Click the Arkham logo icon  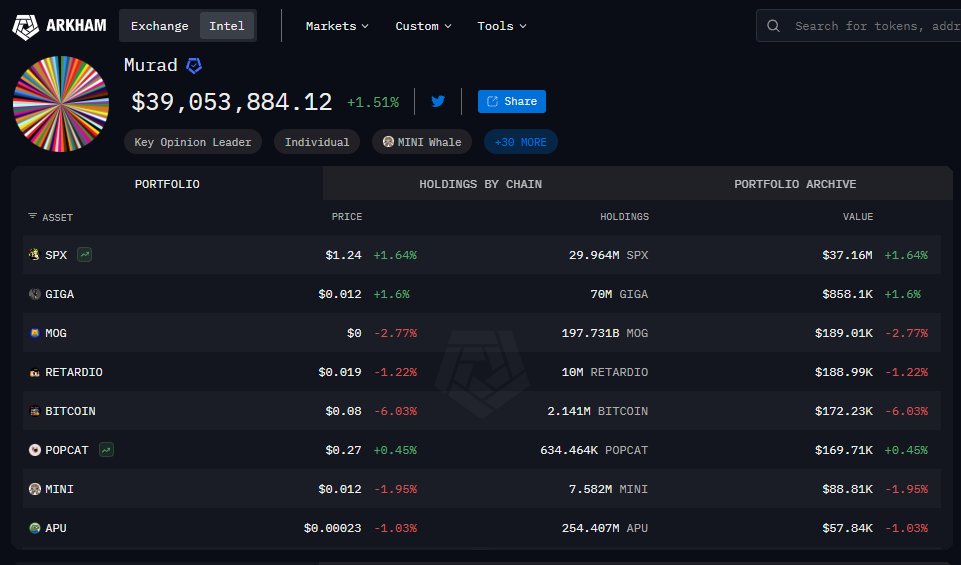click(x=25, y=27)
